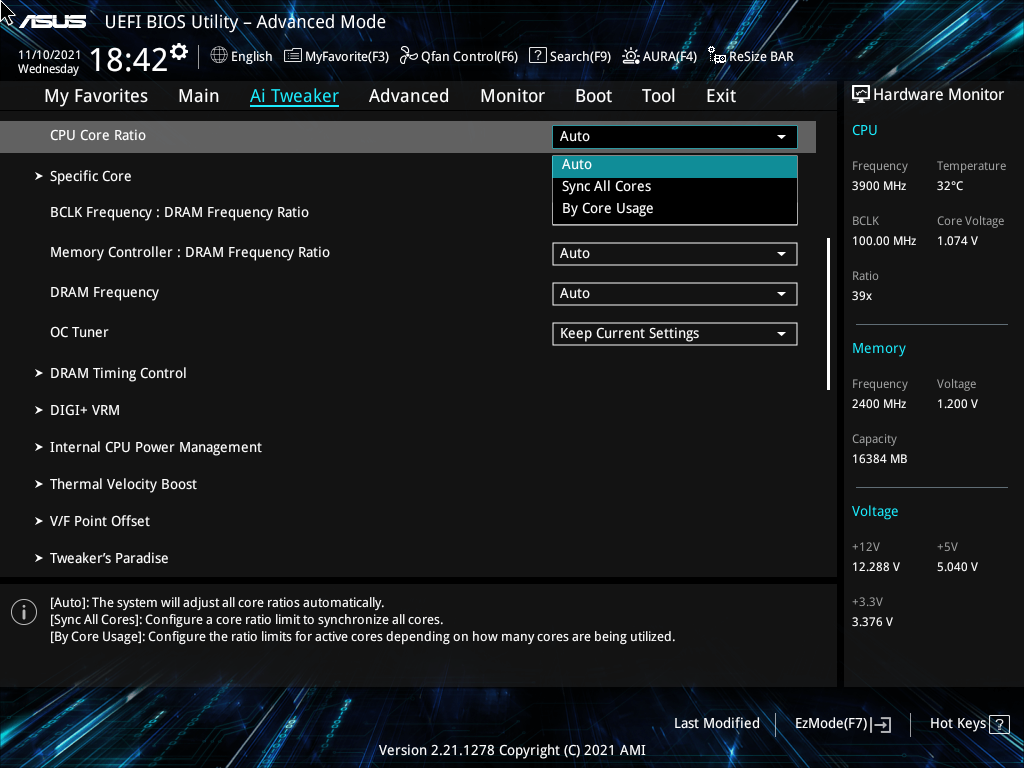Click the Search(F9) label
Image resolution: width=1024 pixels, height=768 pixels.
pos(580,57)
